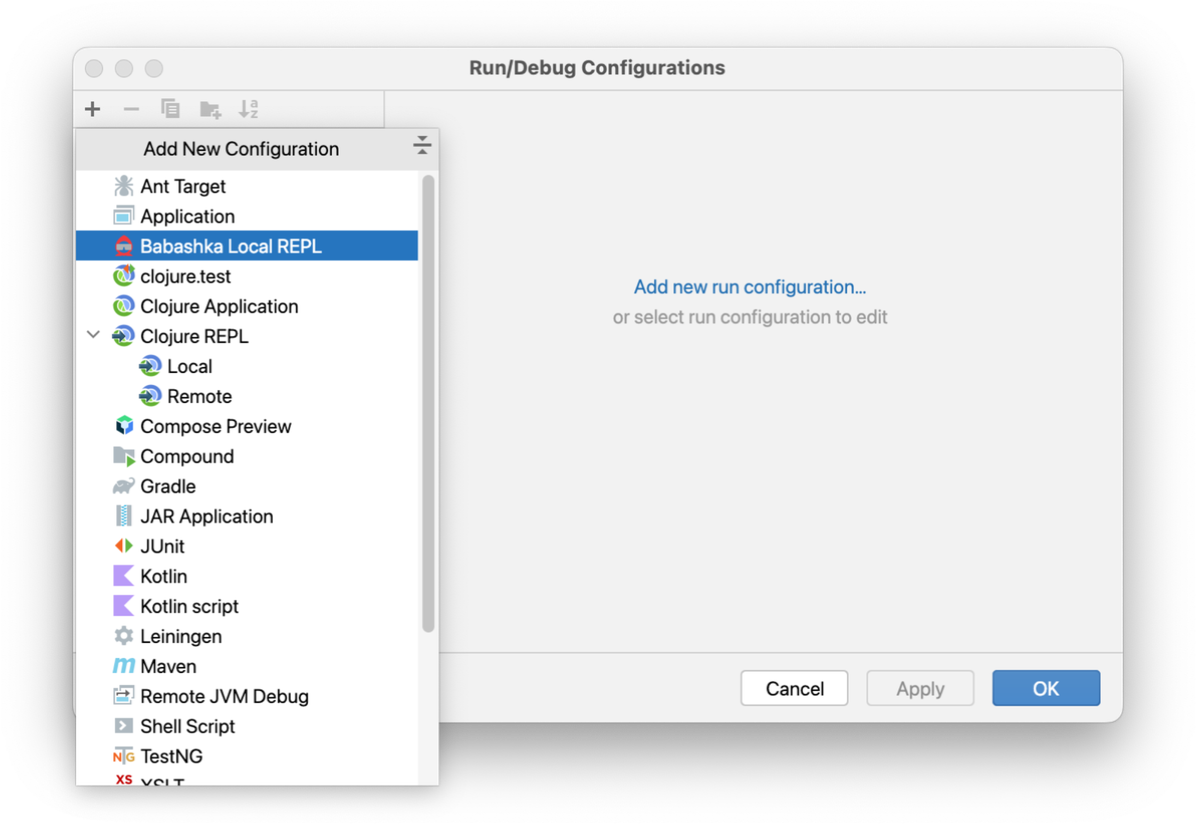Viewport: 1196px width, 824px height.
Task: Click the TestNG icon
Action: coord(124,756)
